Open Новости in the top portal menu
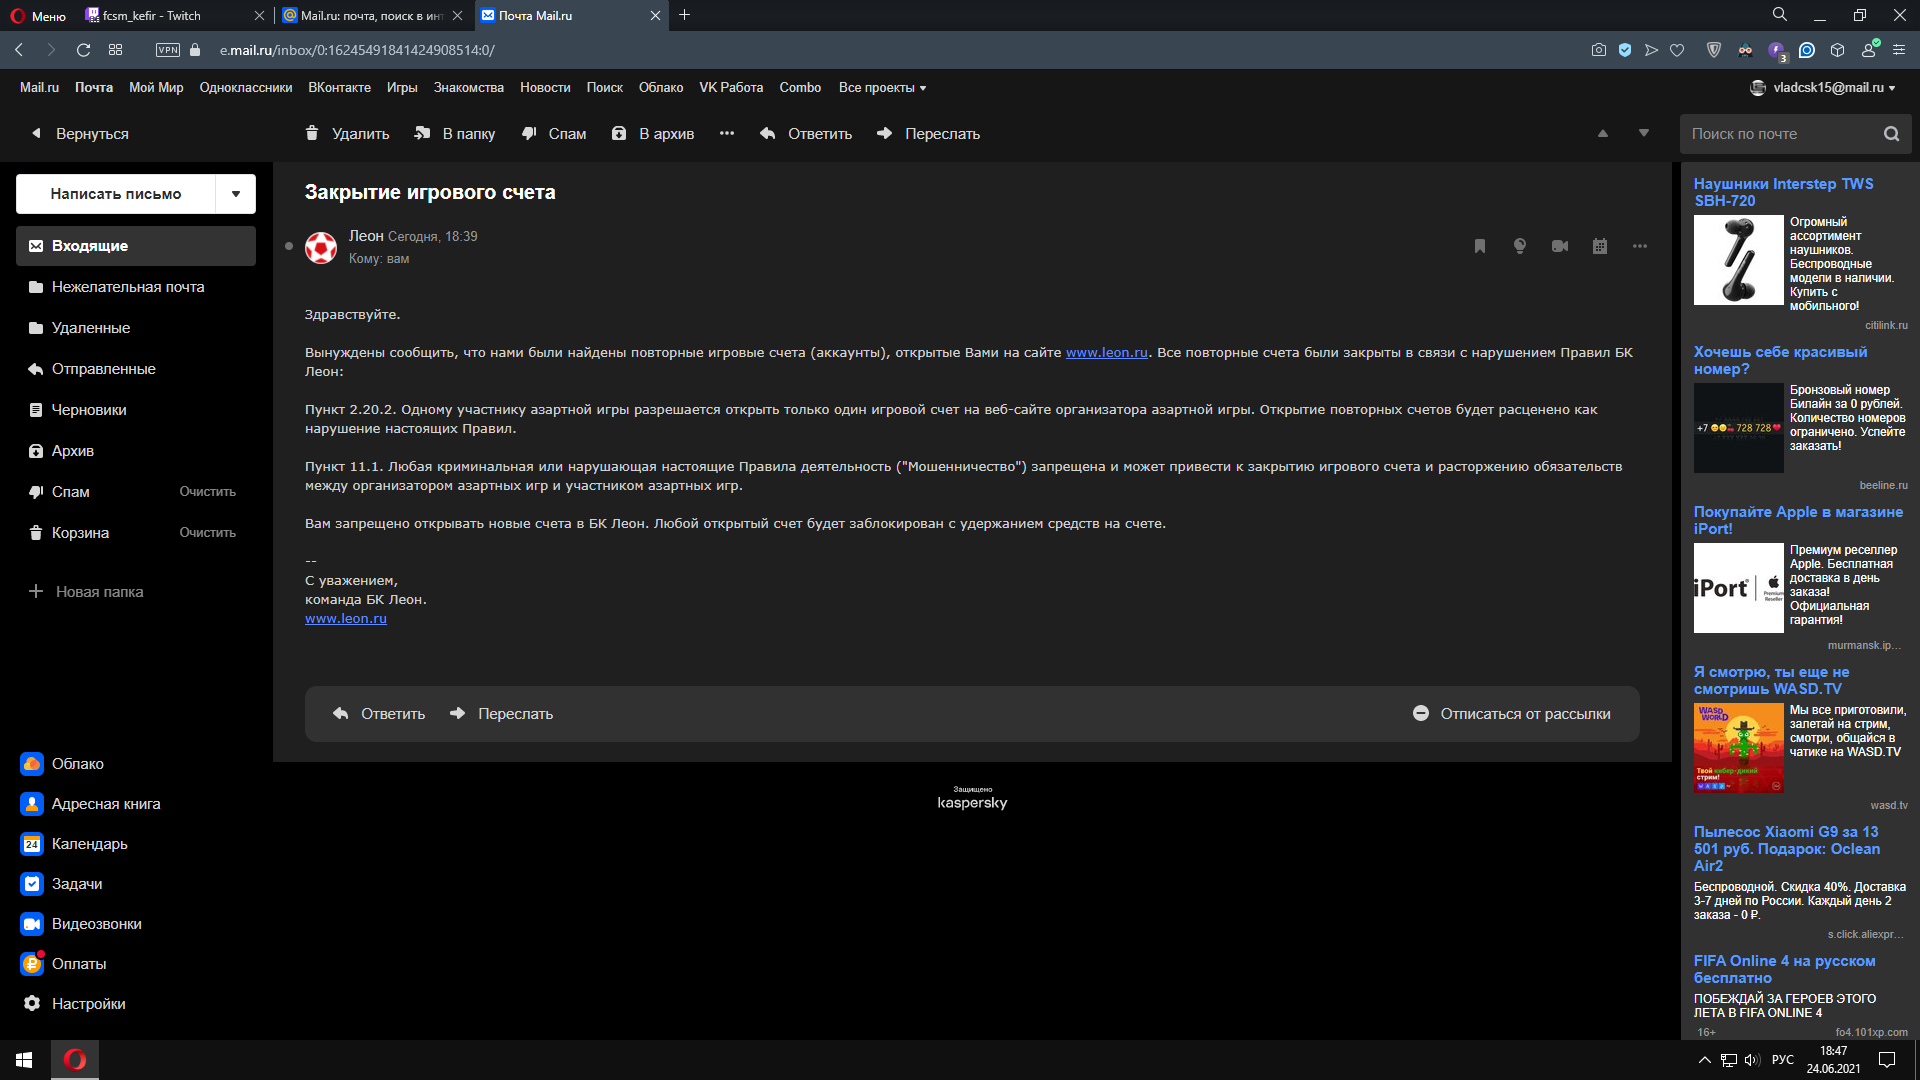The height and width of the screenshot is (1080, 1920). click(x=545, y=88)
